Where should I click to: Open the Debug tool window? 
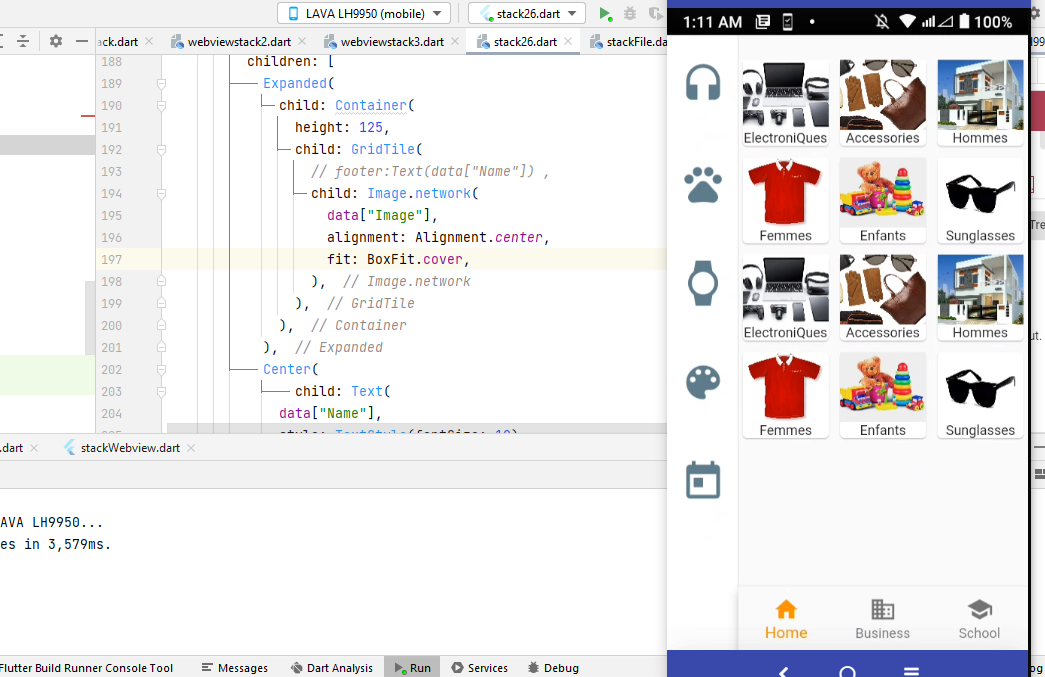click(553, 668)
